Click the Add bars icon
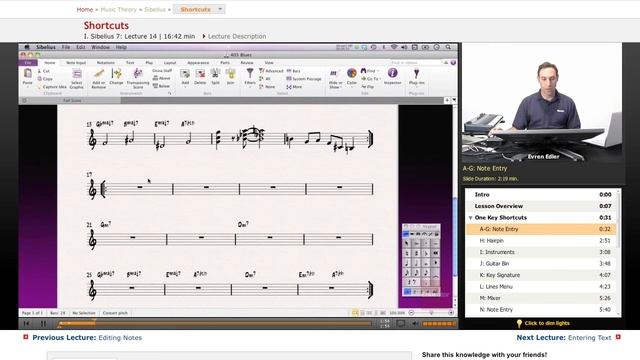 [x=185, y=74]
